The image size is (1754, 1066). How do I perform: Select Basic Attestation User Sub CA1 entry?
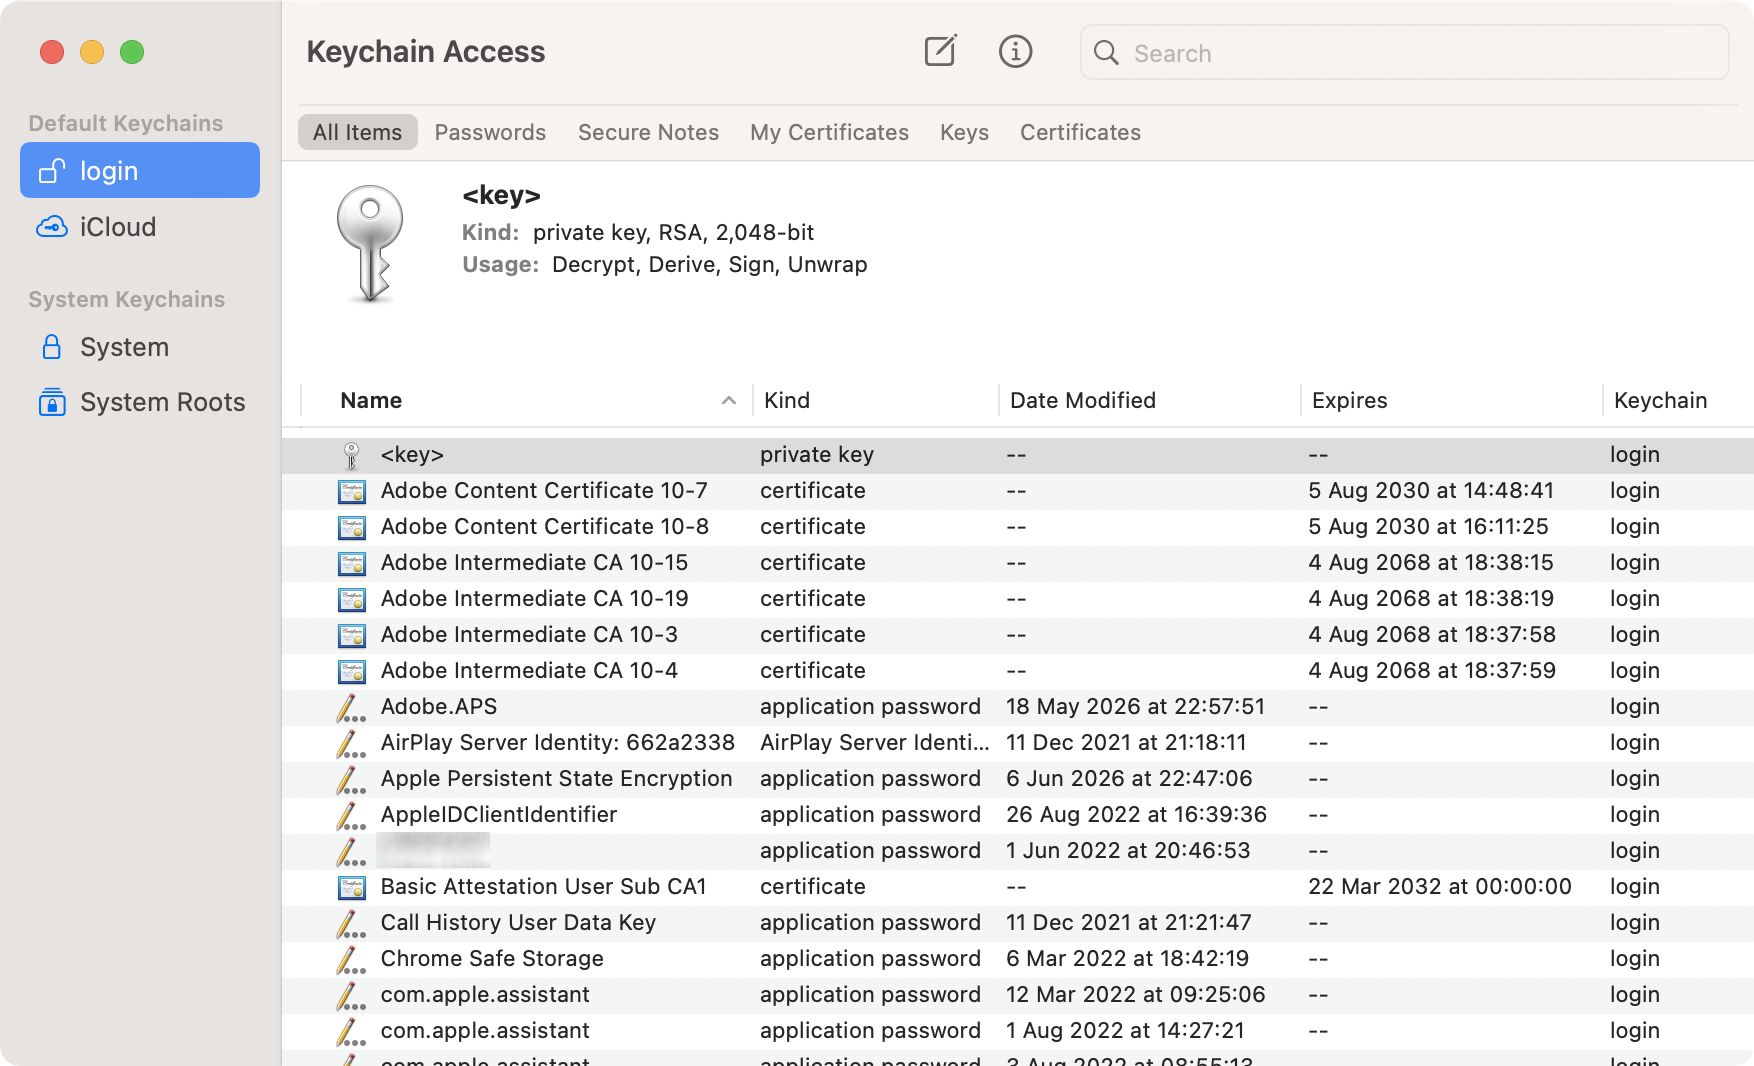click(x=1018, y=887)
